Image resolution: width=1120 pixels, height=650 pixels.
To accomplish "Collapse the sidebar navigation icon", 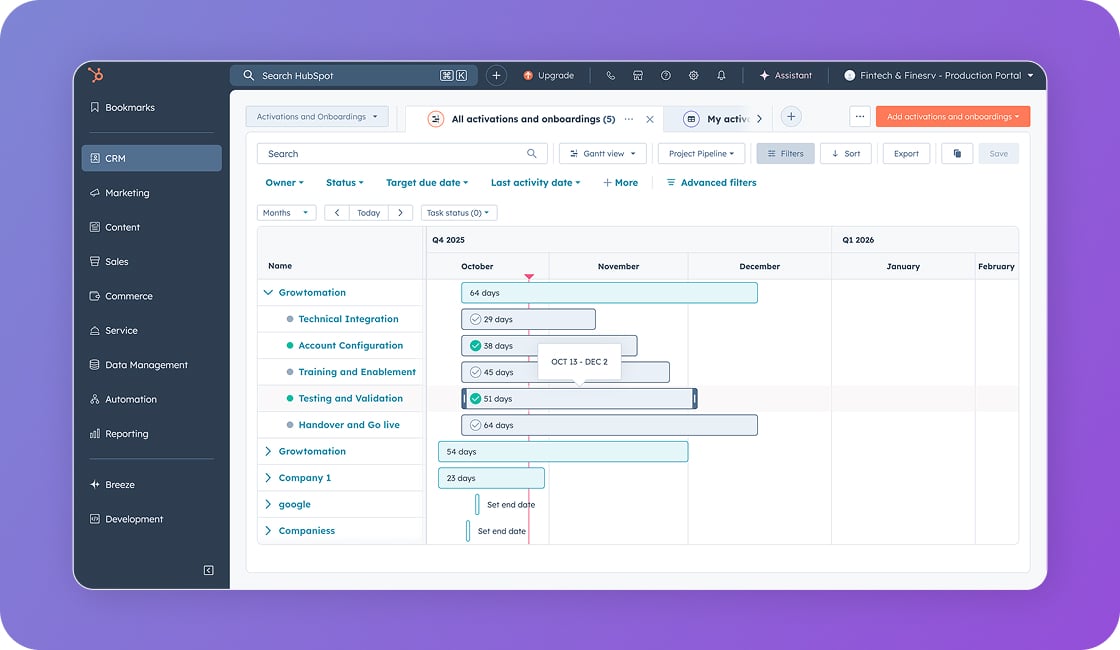I will tap(208, 570).
